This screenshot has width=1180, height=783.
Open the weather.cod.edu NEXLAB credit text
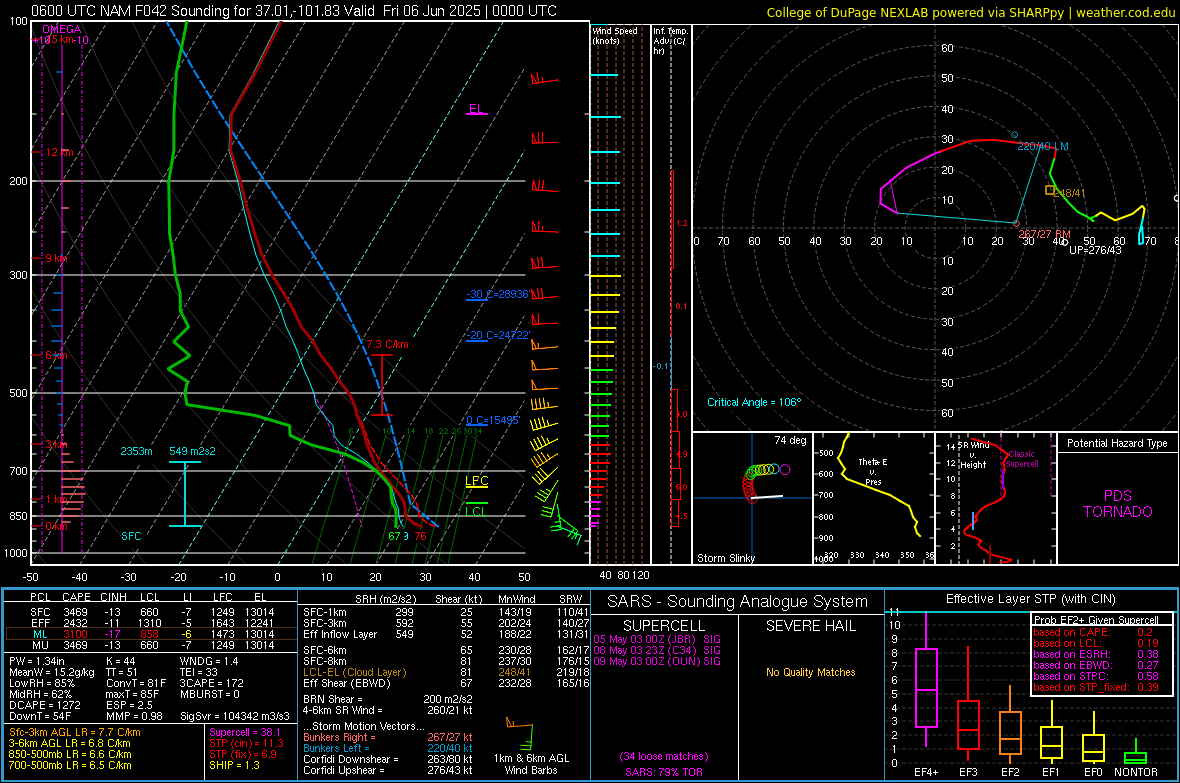point(970,12)
